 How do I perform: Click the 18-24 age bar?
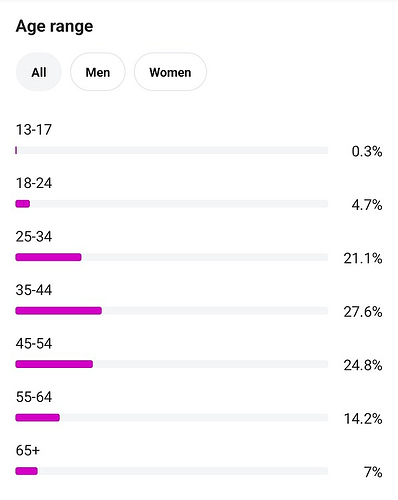pos(172,204)
